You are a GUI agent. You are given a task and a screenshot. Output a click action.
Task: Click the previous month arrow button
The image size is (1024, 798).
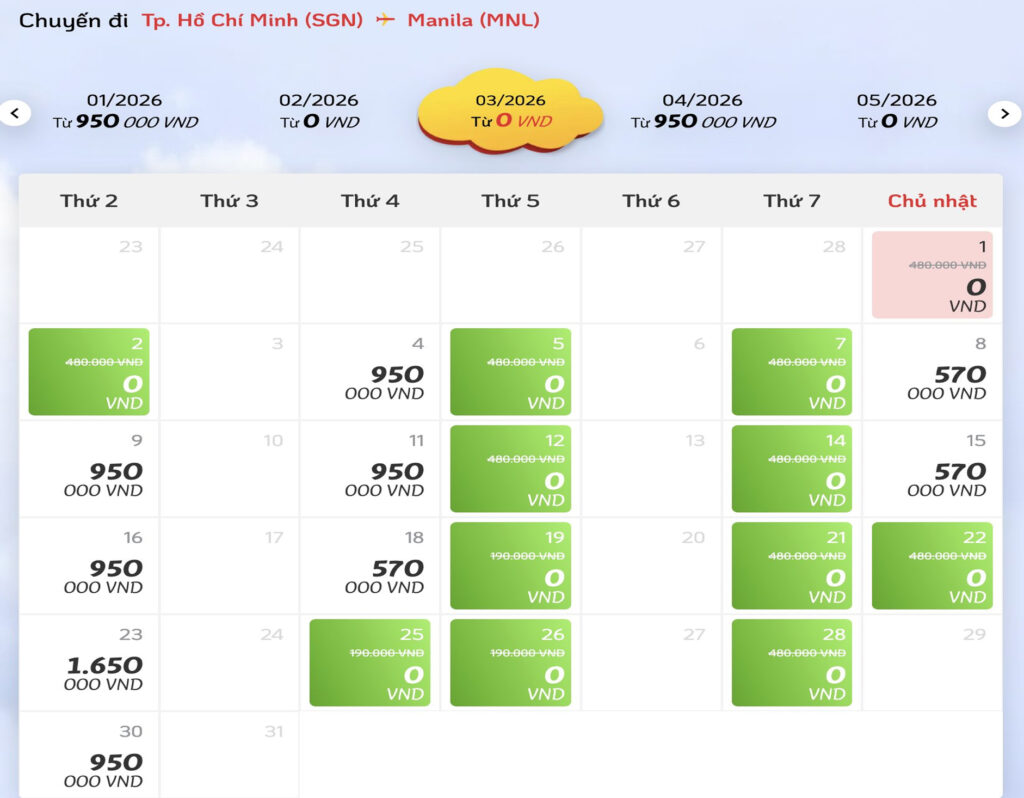(x=15, y=113)
